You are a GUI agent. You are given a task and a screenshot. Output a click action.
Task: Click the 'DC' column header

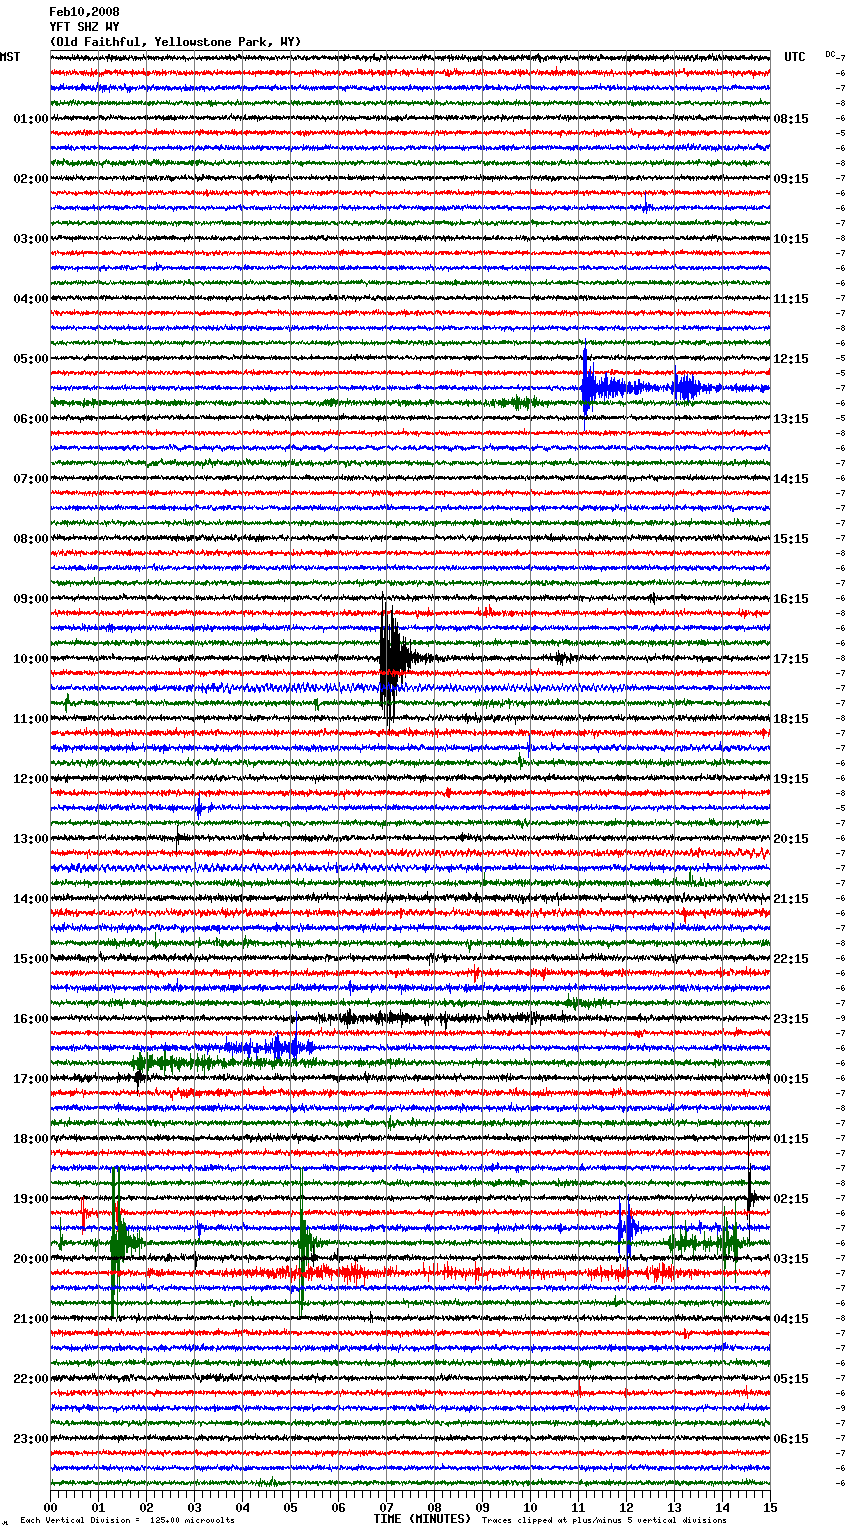coord(830,54)
